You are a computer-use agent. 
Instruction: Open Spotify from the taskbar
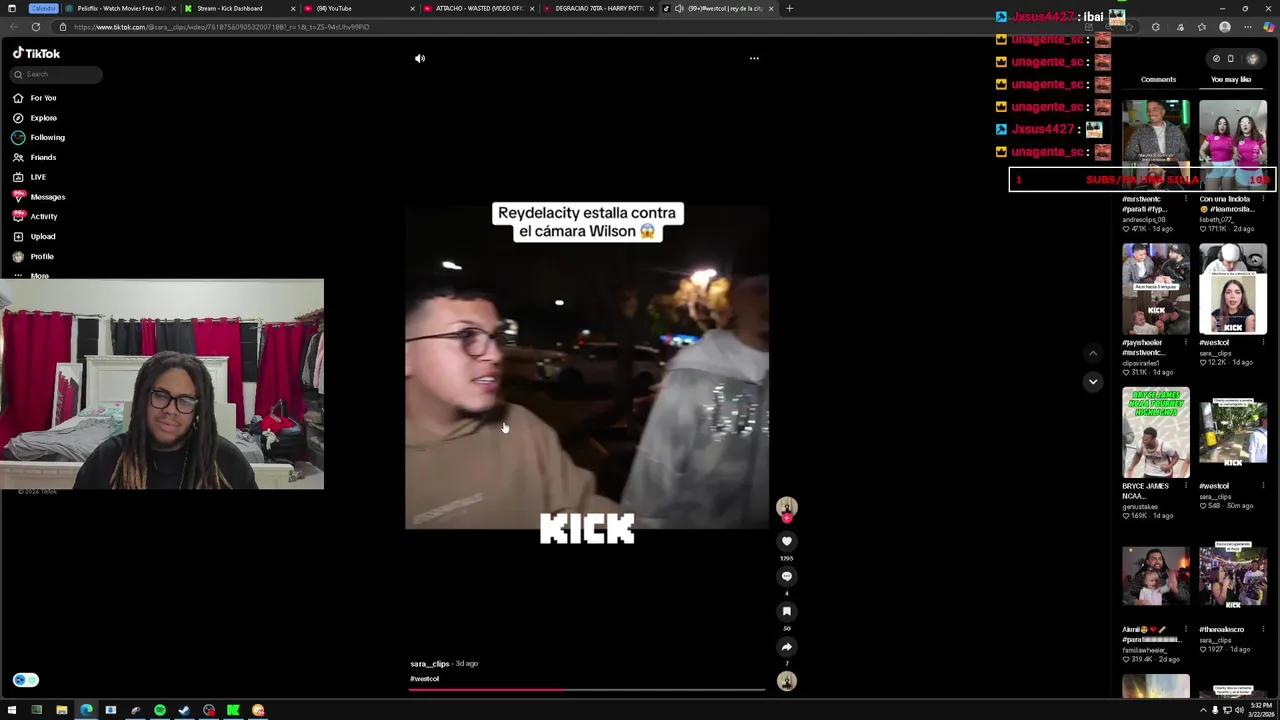160,710
